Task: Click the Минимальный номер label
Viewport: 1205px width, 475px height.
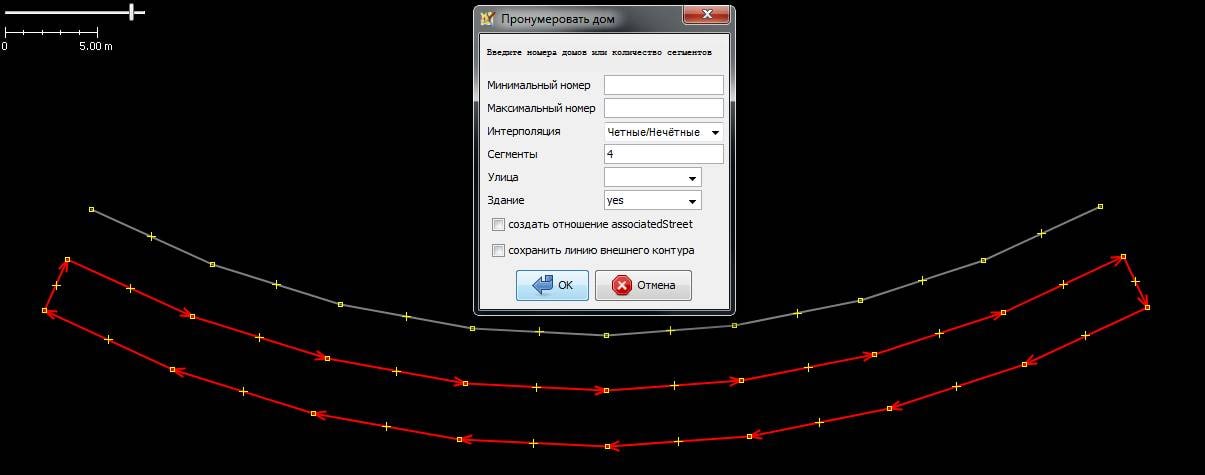Action: (x=539, y=85)
